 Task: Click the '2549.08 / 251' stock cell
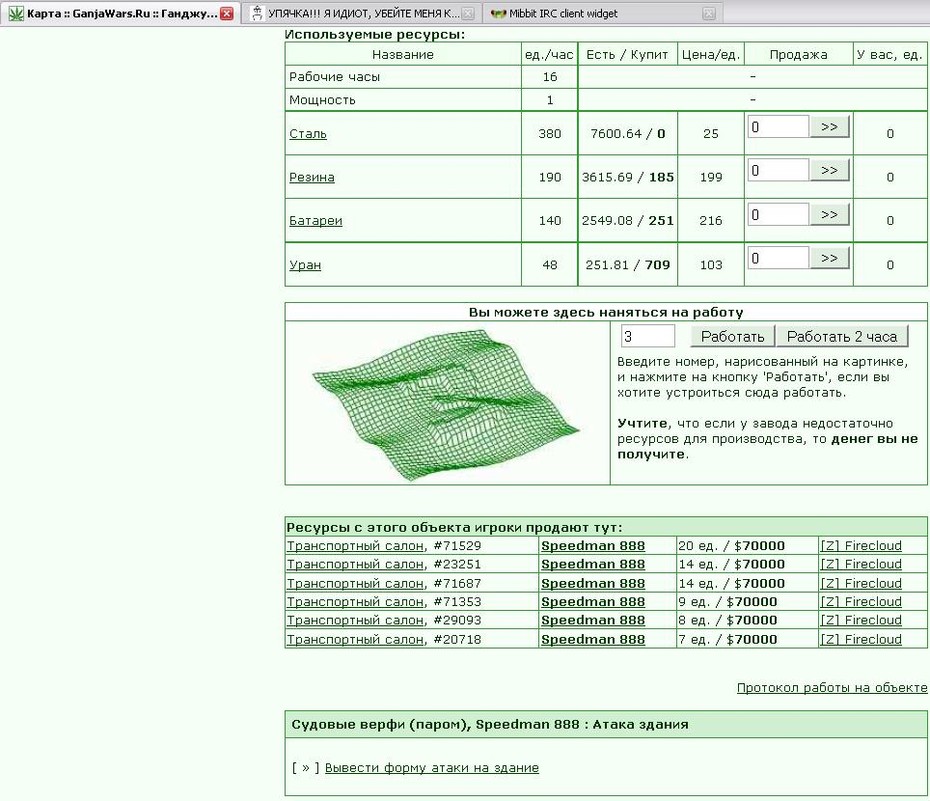click(x=628, y=221)
